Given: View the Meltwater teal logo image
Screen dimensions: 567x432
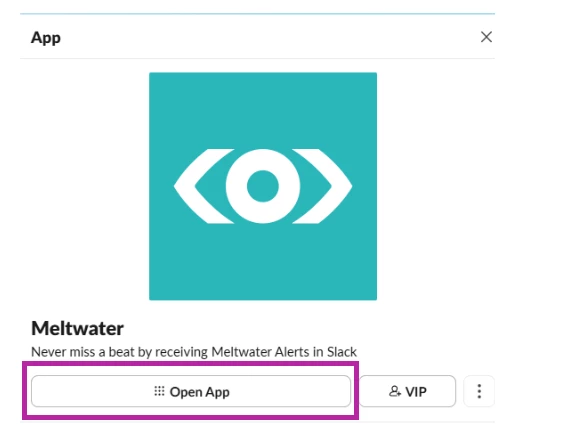Looking at the screenshot, I should pyautogui.click(x=263, y=186).
